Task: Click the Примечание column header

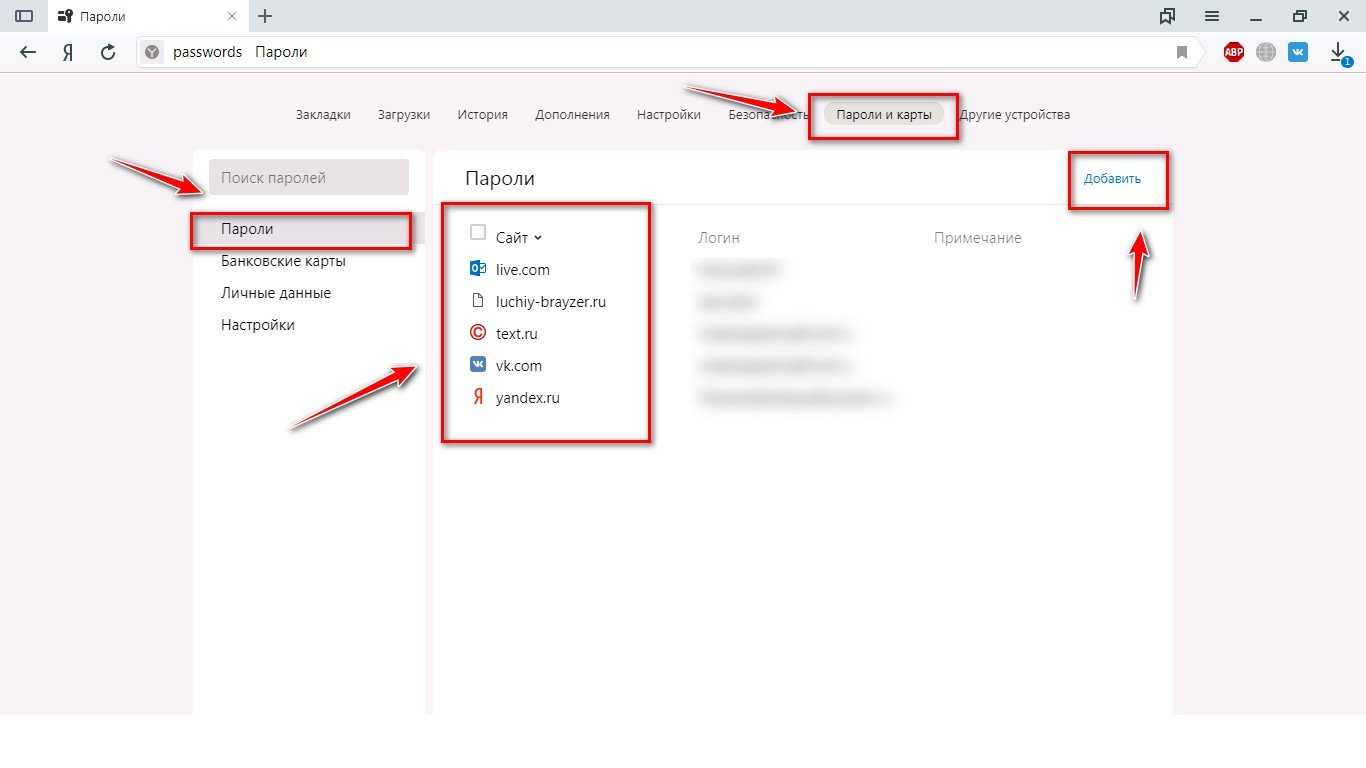Action: (x=978, y=238)
